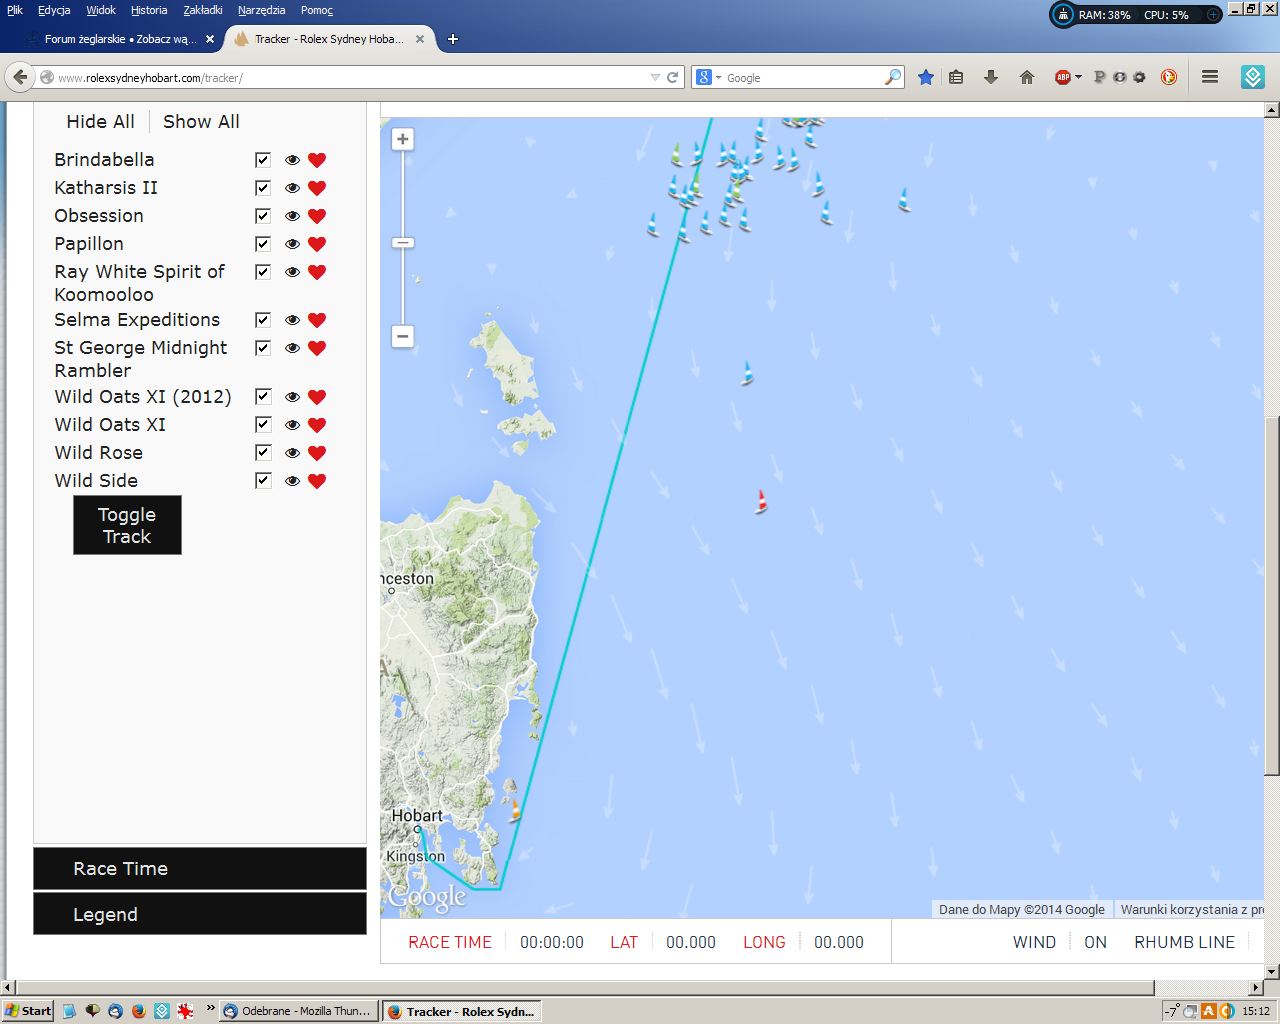The image size is (1280, 1024).
Task: Open the Zakładki menu
Action: click(203, 10)
